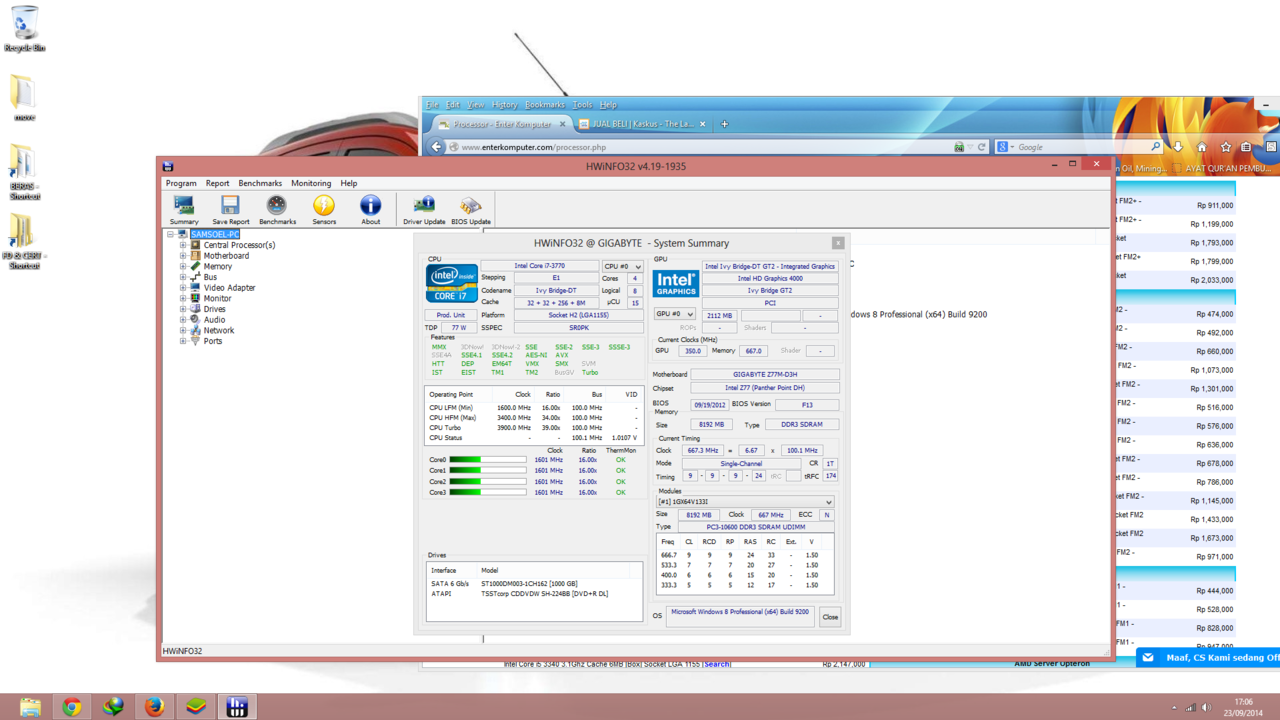1280x720 pixels.
Task: Switch to Processor - Enter Komputer tab
Action: click(x=502, y=124)
